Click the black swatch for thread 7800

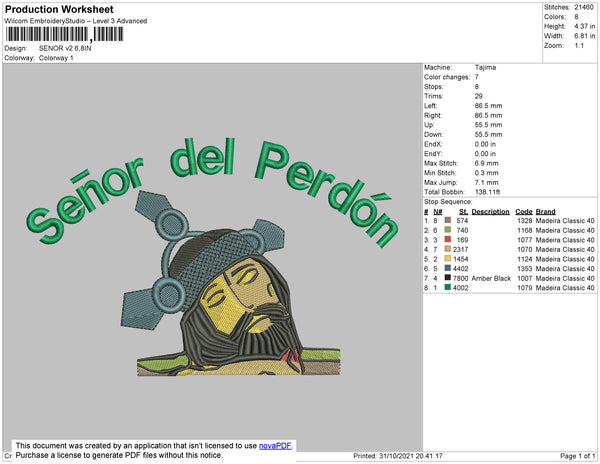click(x=447, y=278)
